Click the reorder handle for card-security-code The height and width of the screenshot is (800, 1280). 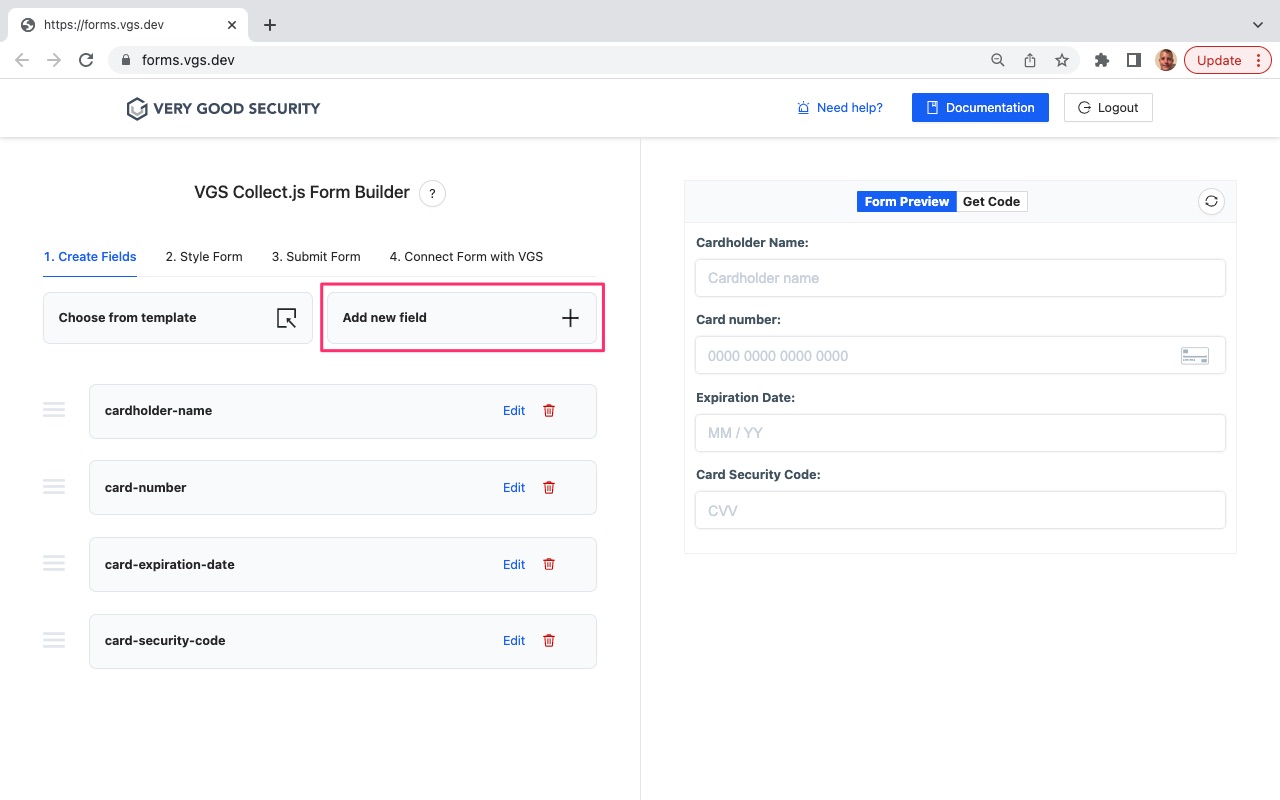(x=54, y=641)
